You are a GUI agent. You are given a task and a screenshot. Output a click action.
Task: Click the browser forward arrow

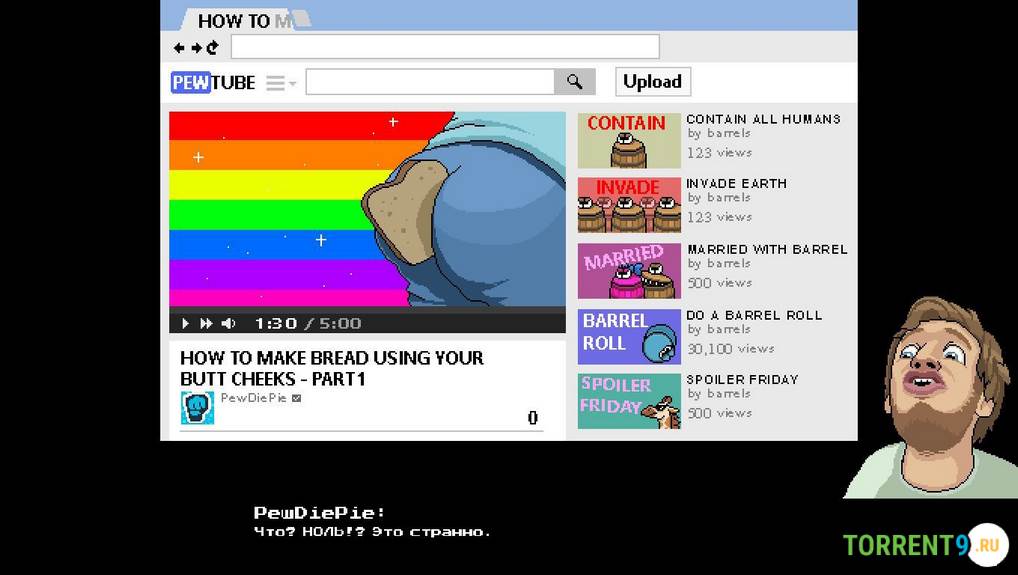tap(196, 47)
